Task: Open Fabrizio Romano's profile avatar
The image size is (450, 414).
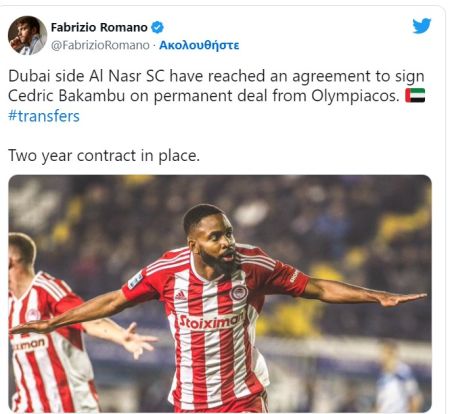Action: pyautogui.click(x=27, y=35)
